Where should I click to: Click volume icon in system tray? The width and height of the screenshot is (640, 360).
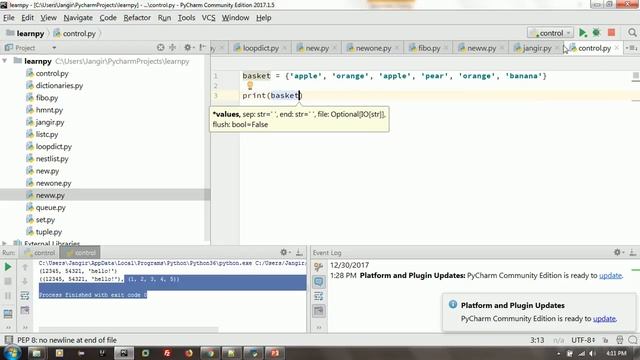point(592,353)
